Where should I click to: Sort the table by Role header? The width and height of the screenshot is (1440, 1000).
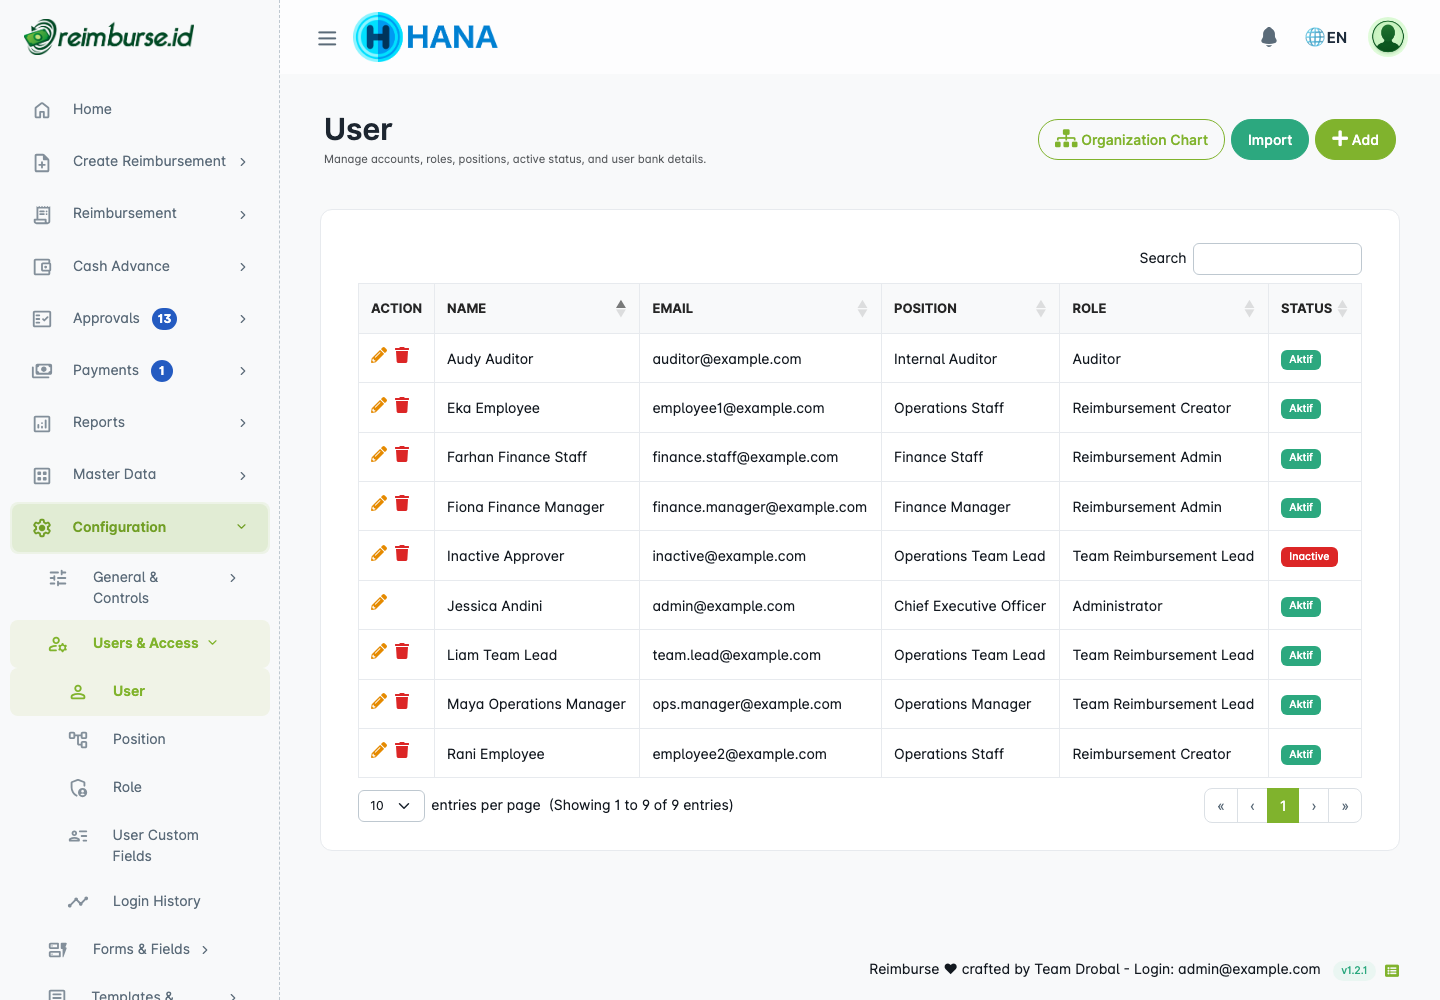1164,308
